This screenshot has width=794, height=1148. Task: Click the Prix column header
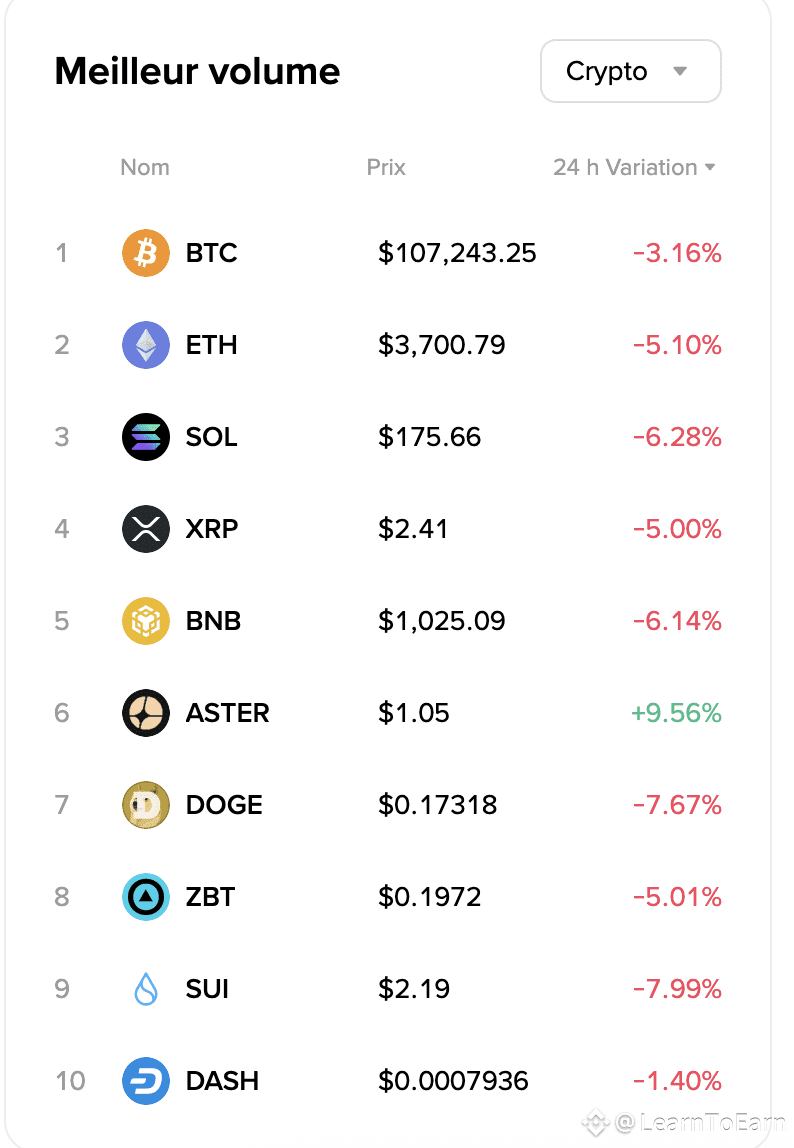385,167
